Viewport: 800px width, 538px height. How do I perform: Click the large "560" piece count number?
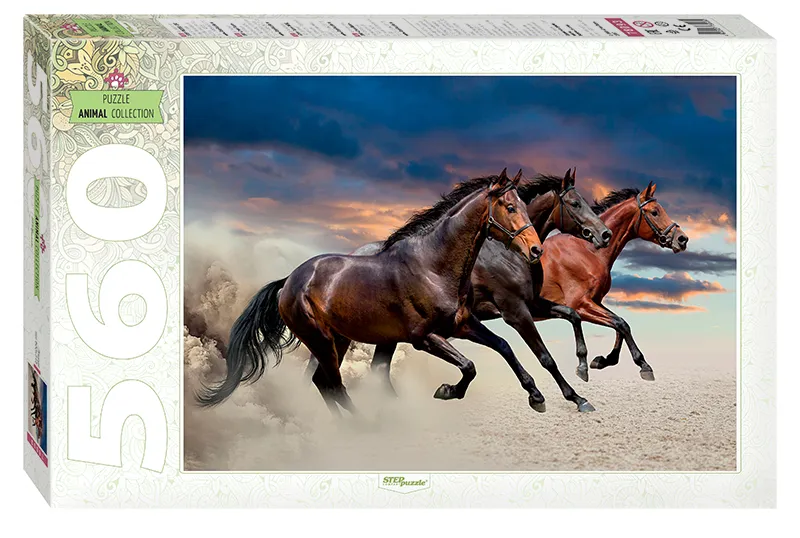[118, 308]
